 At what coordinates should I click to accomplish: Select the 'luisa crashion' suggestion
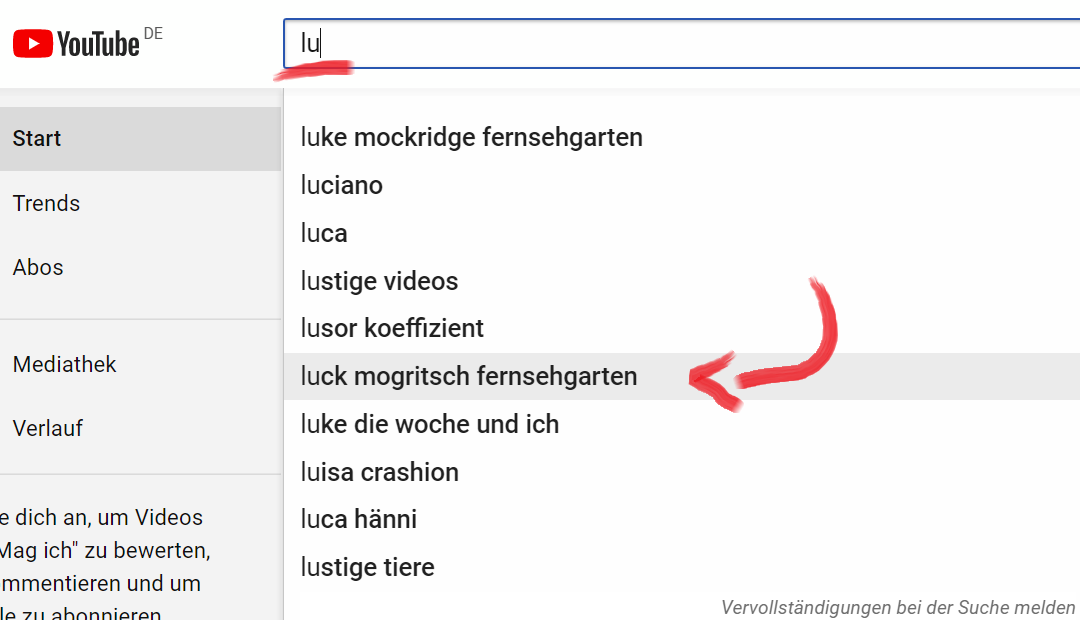tap(379, 472)
